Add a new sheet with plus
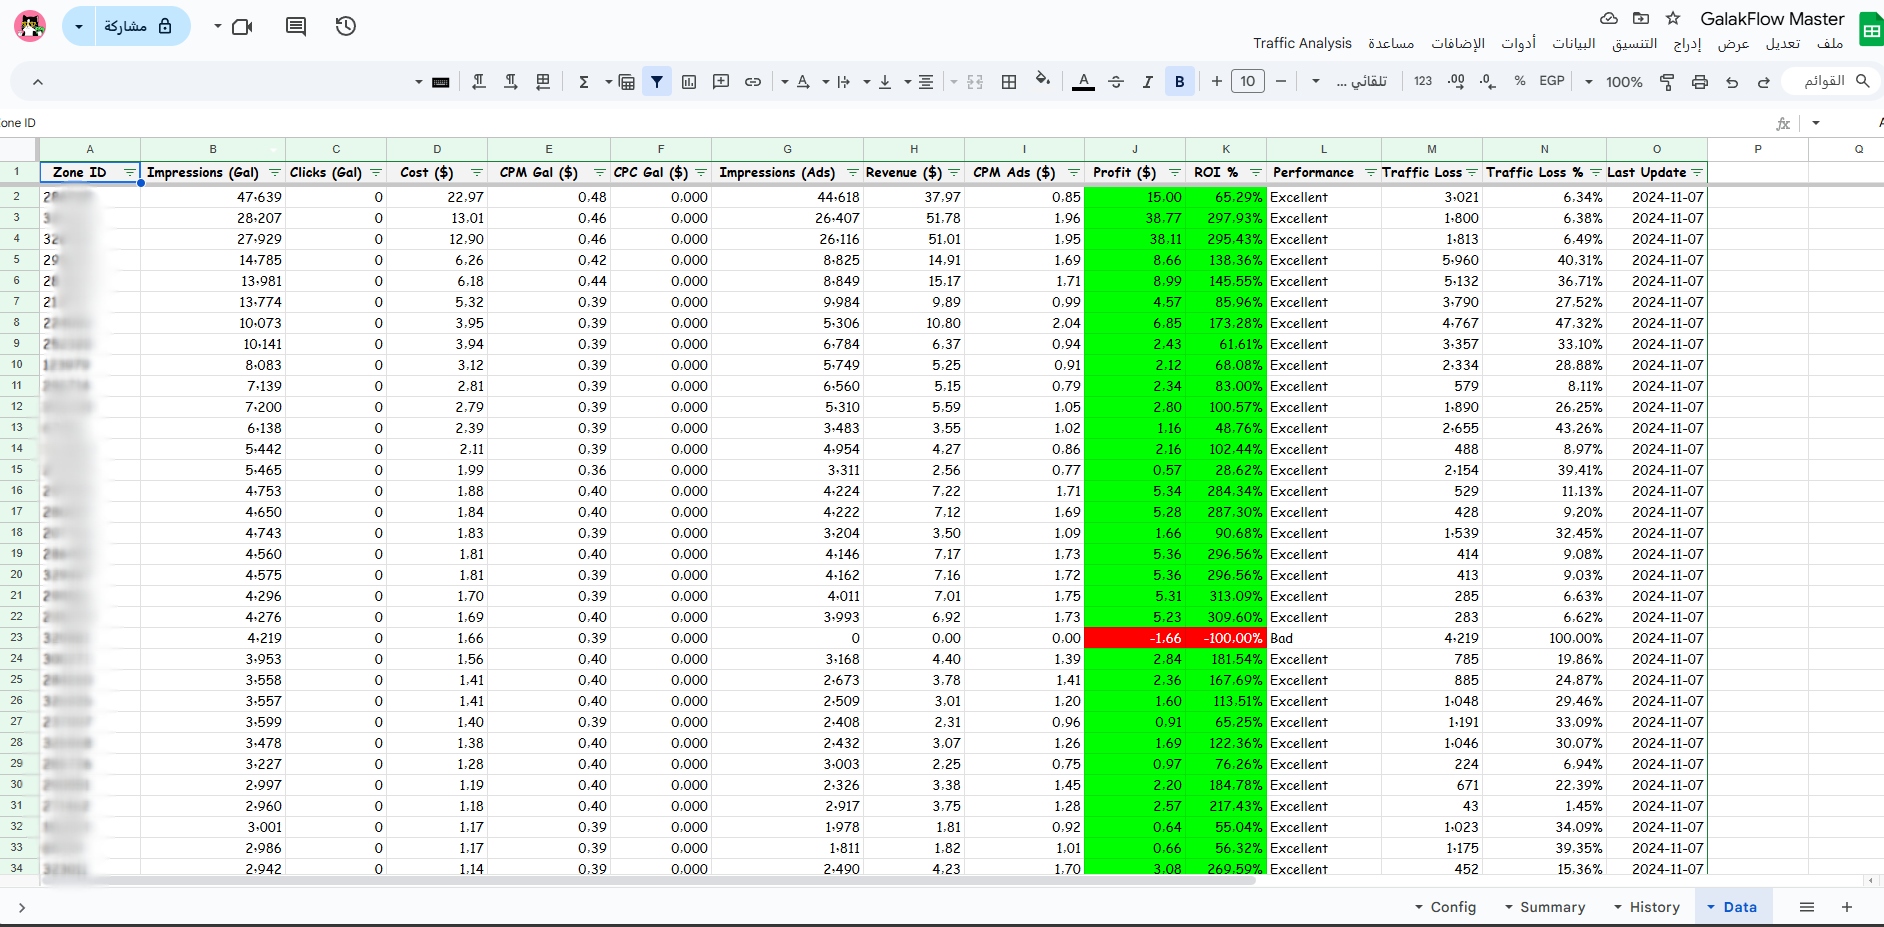Viewport: 1884px width, 927px height. 1847,907
